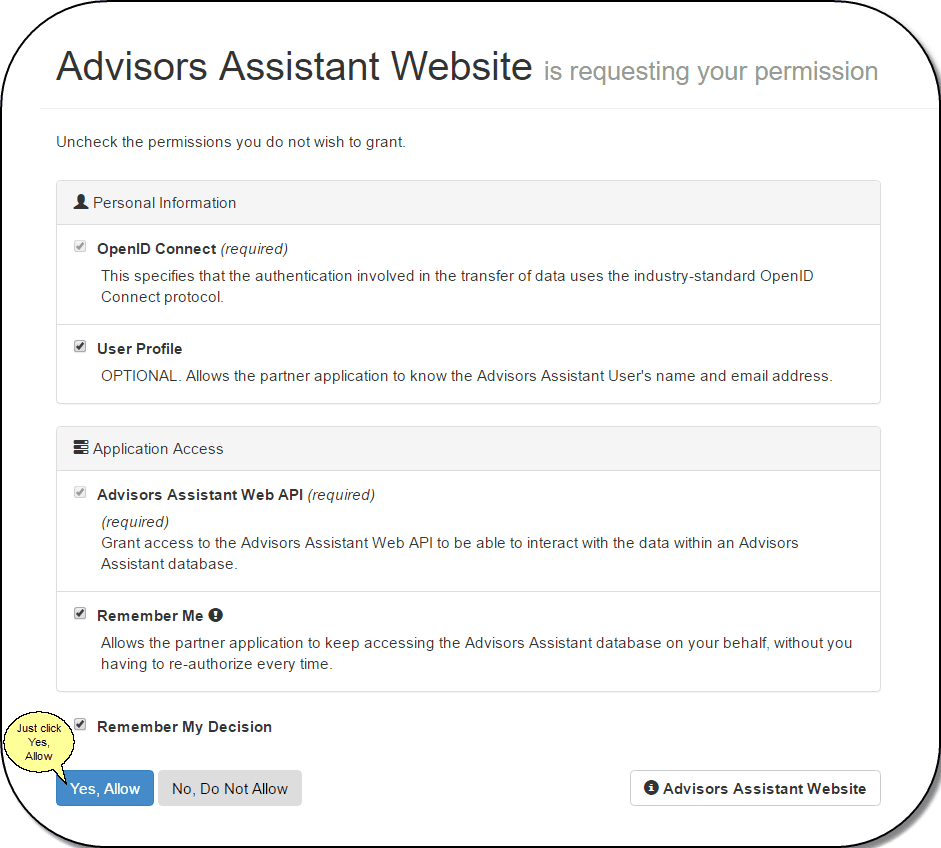Click the disabled Advisors Assistant Web API checkbox
941x848 pixels.
80,492
